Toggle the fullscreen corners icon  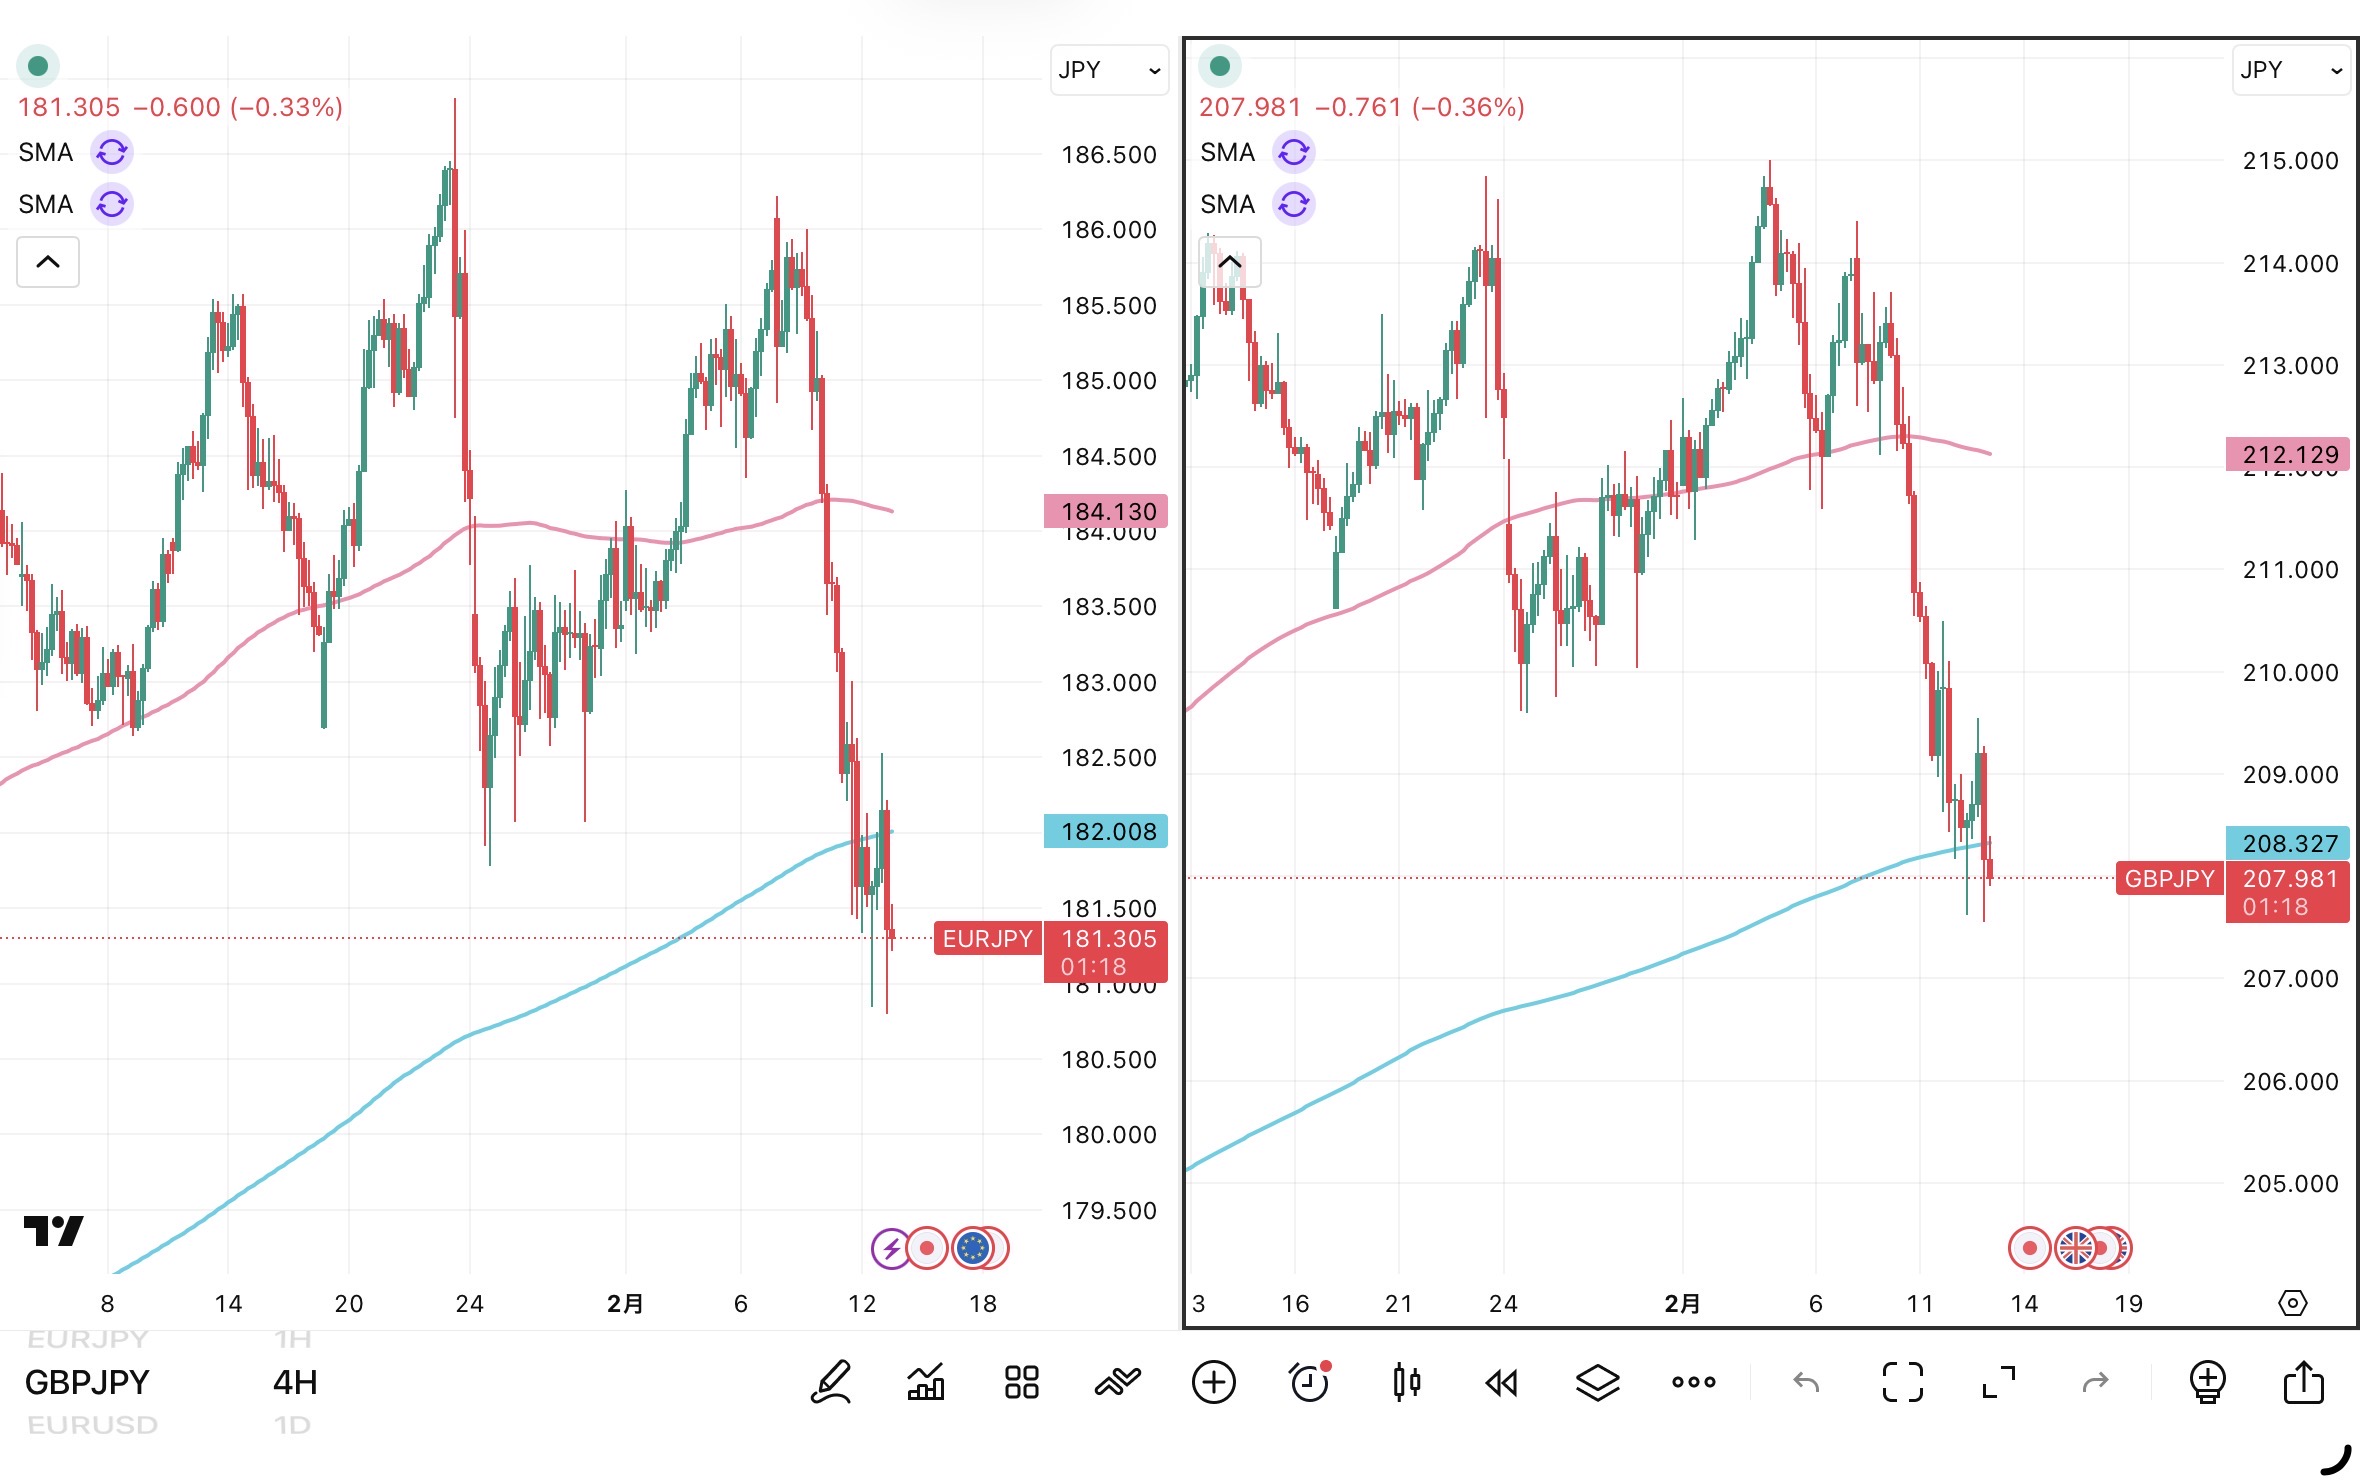(x=1902, y=1382)
